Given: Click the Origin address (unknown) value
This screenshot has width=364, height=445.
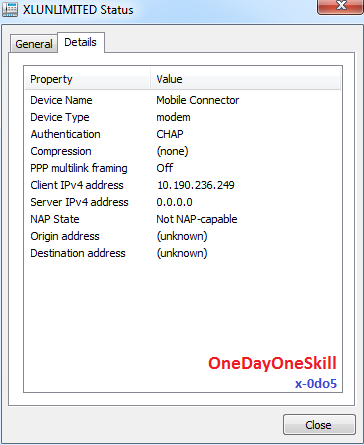Looking at the screenshot, I should pos(182,236).
